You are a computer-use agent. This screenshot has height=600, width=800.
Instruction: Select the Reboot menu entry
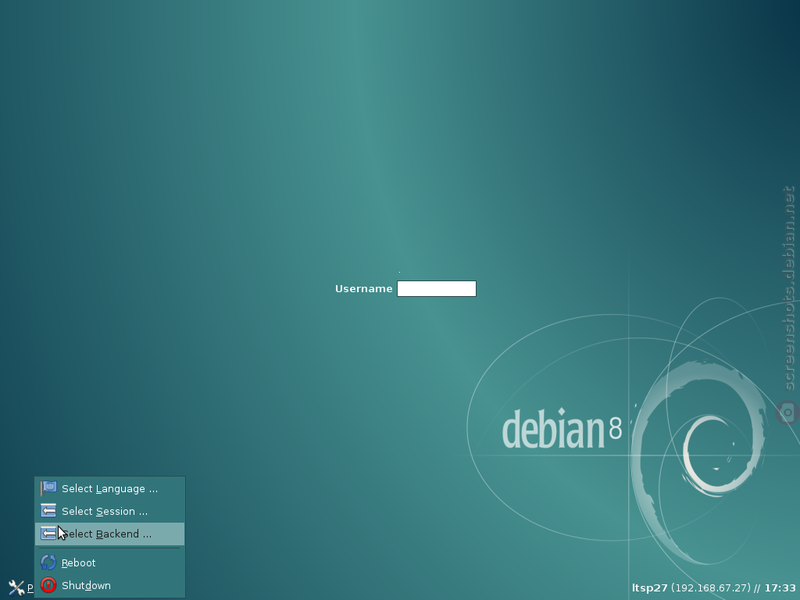coord(110,563)
